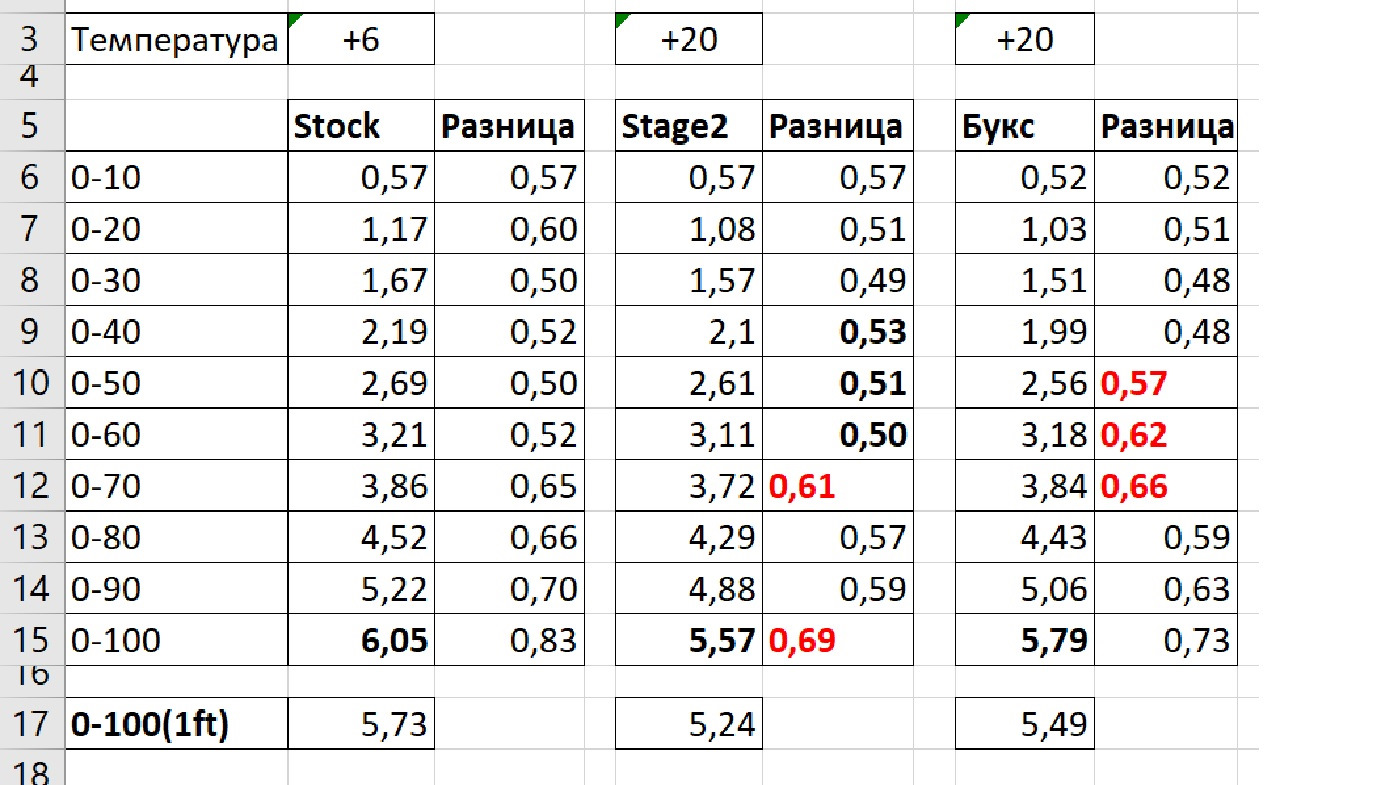The image size is (1374, 785).
Task: Select the Разница header next to Букс
Action: pos(1166,126)
